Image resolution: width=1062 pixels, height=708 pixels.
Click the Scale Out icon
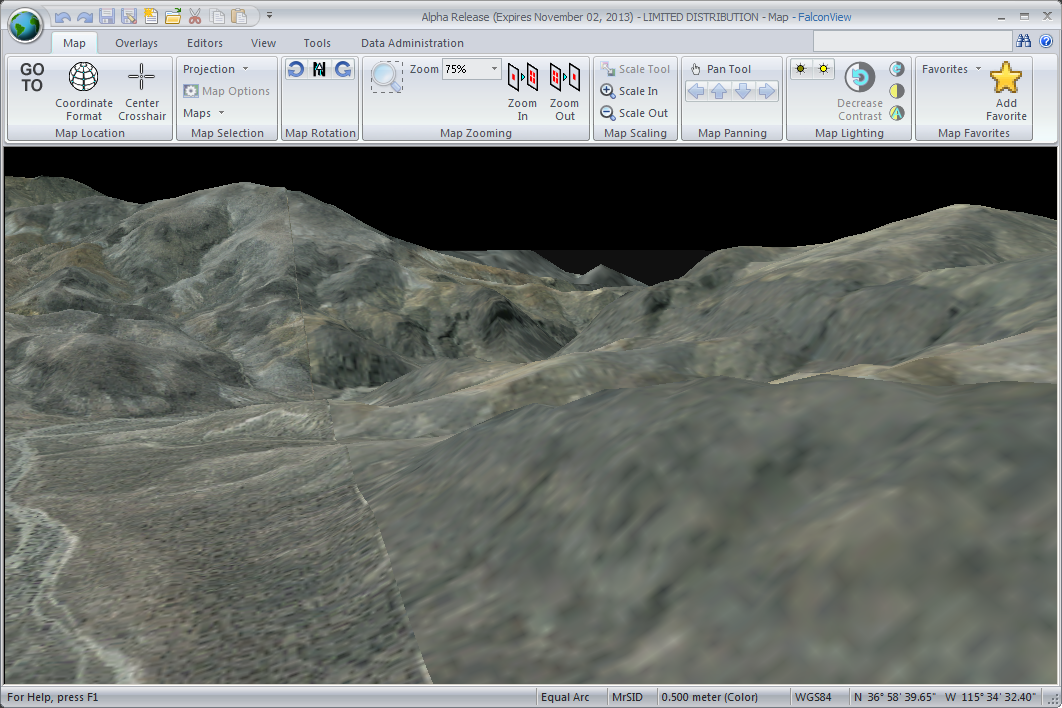click(x=608, y=112)
